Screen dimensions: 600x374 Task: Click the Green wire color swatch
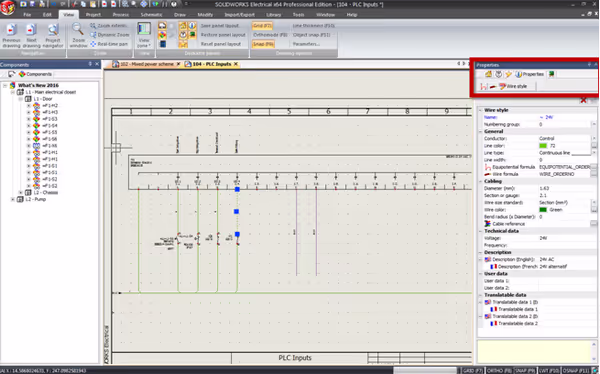pyautogui.click(x=543, y=210)
